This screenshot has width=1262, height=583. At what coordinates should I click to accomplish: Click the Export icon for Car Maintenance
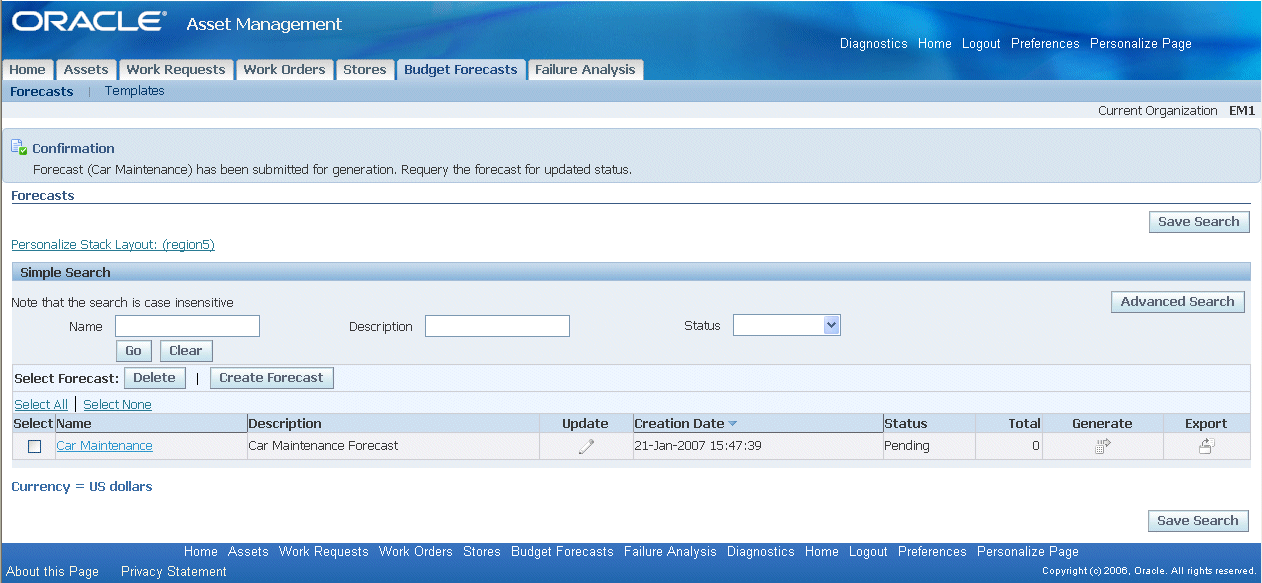point(1206,447)
